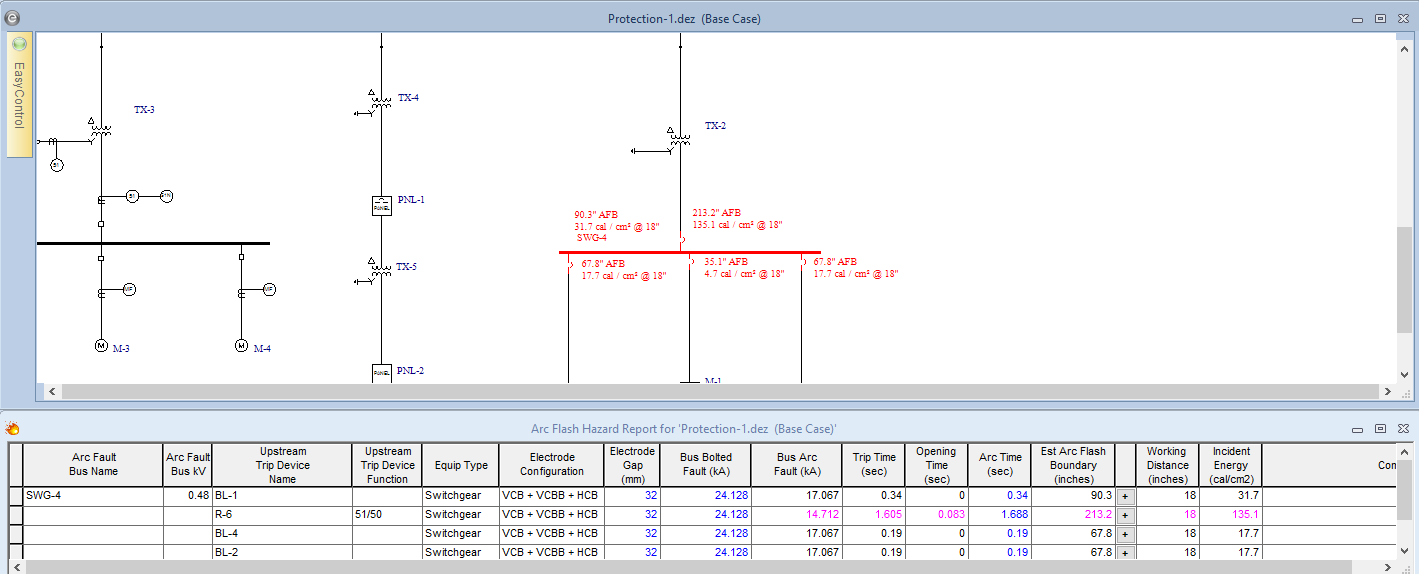
Task: Select the relay circle above M-3
Action: 128,290
